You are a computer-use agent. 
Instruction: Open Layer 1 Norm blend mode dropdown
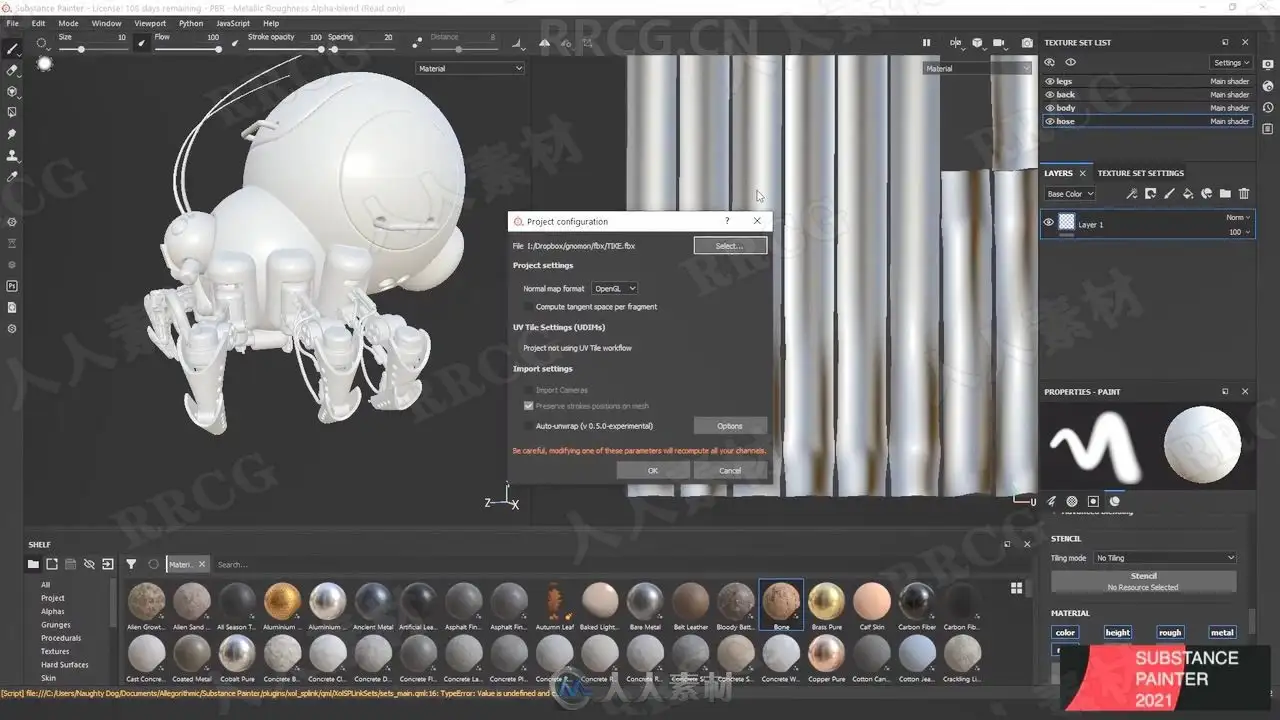1238,217
